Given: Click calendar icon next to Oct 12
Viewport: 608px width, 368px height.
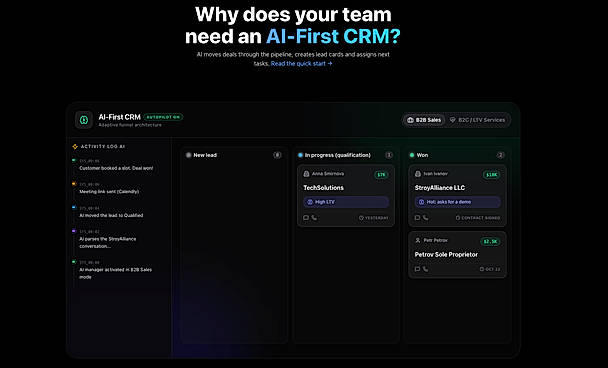Looking at the screenshot, I should tap(482, 269).
